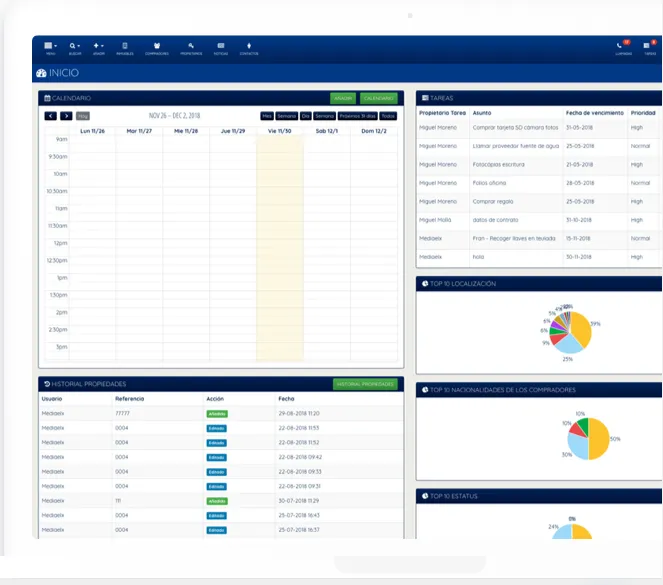This screenshot has width=663, height=585.
Task: Click the Top 10 Localización chart icon
Action: [425, 284]
